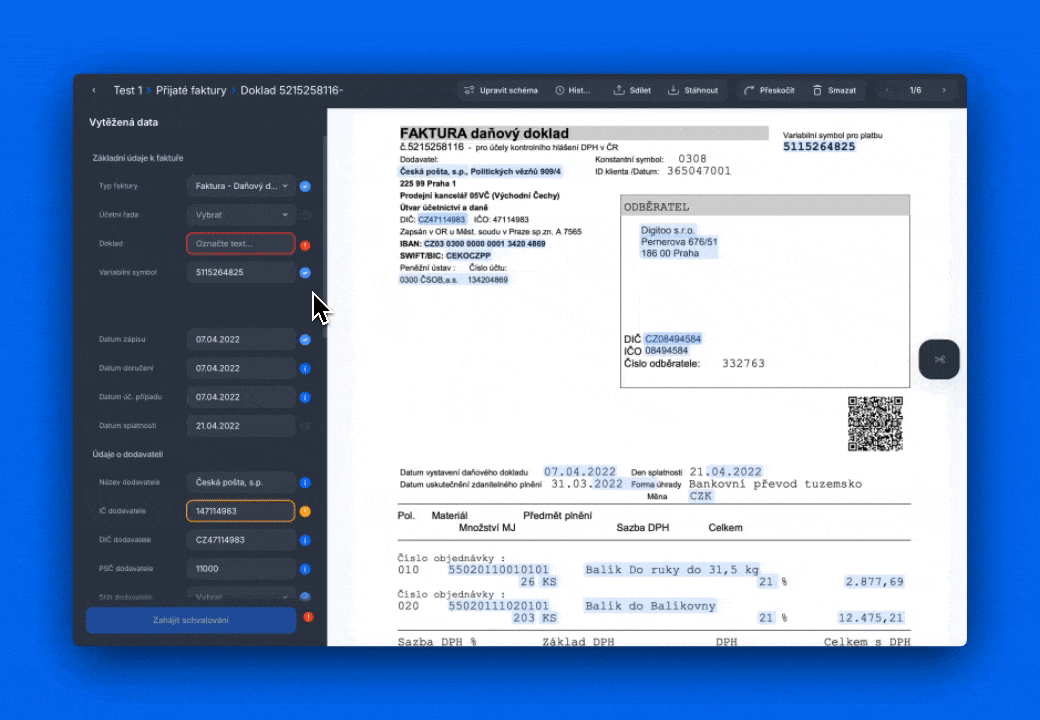Open Typ faktury dropdown
This screenshot has width=1040, height=720.
tap(241, 186)
